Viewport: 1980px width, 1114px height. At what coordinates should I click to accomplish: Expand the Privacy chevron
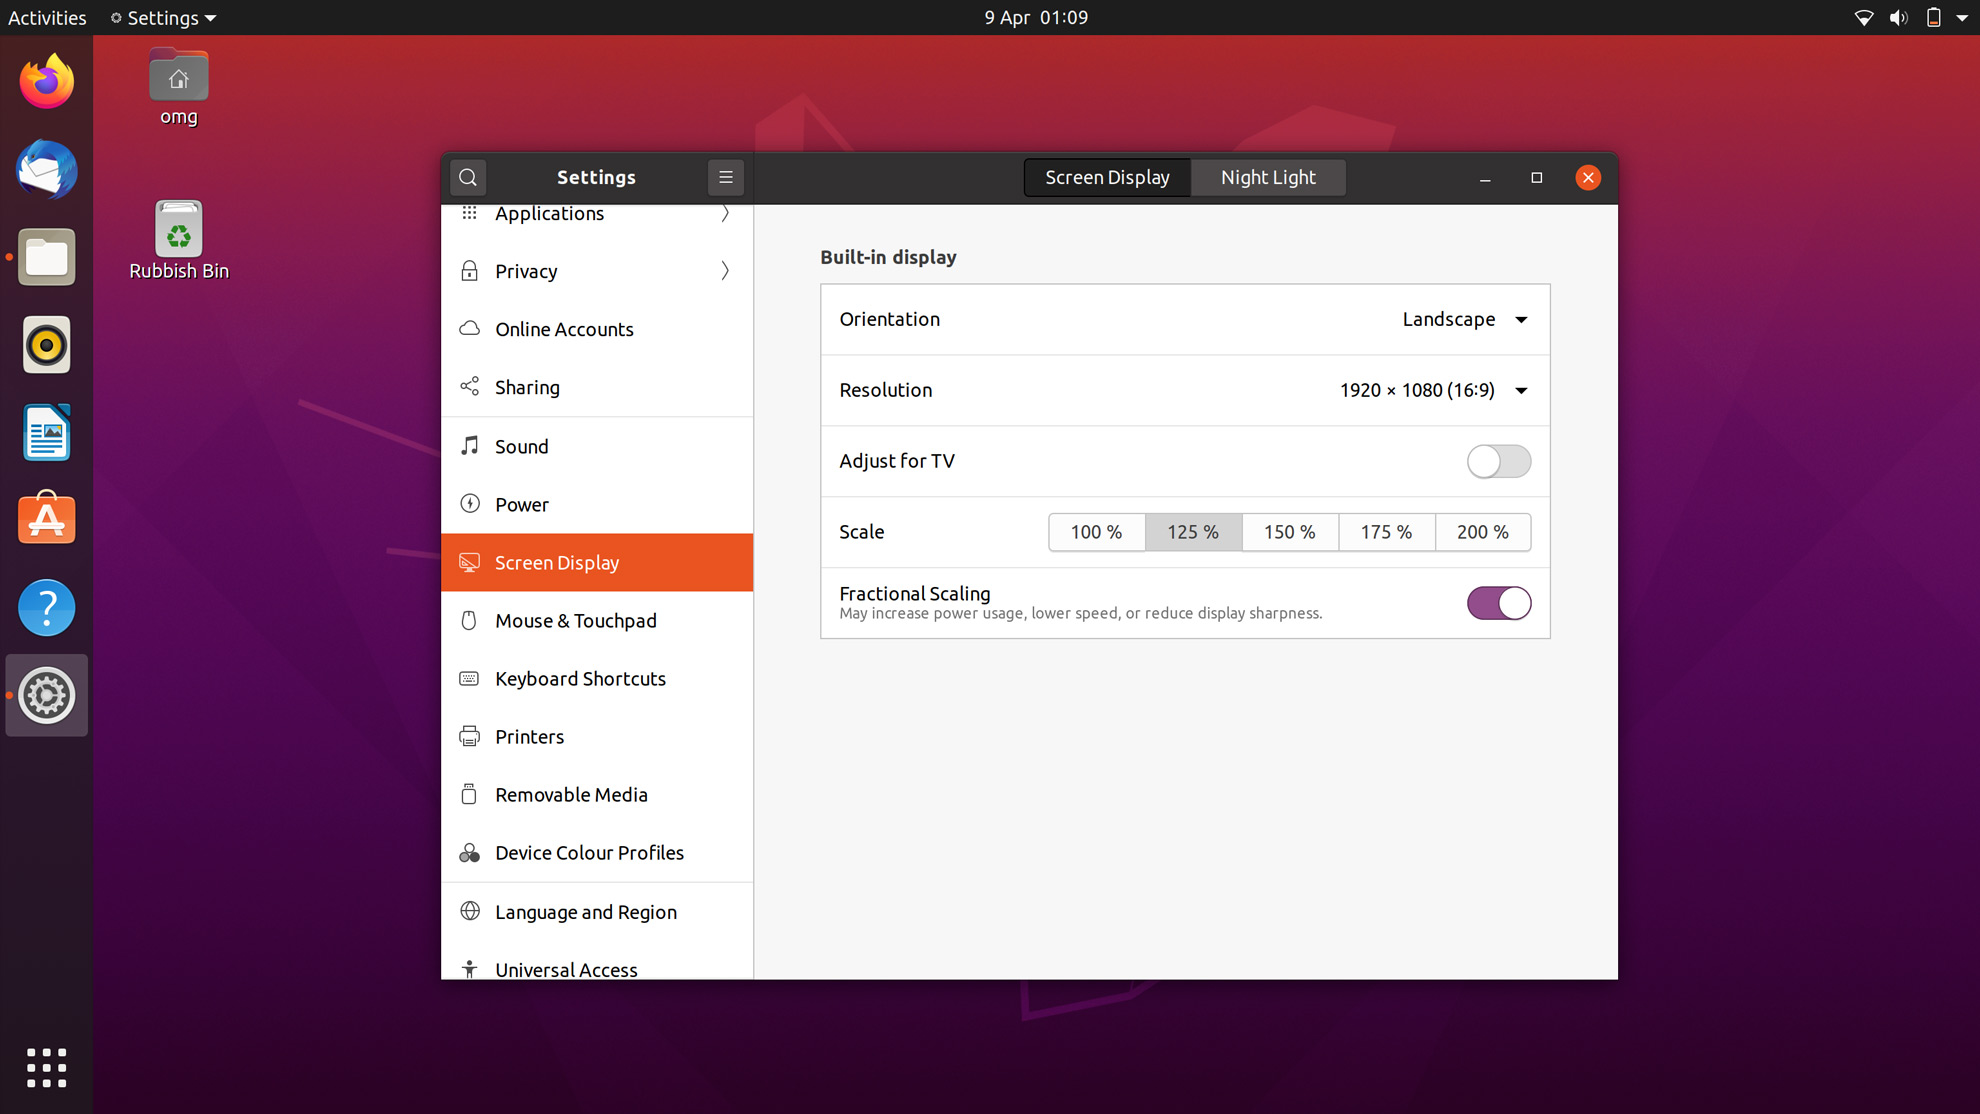tap(725, 271)
